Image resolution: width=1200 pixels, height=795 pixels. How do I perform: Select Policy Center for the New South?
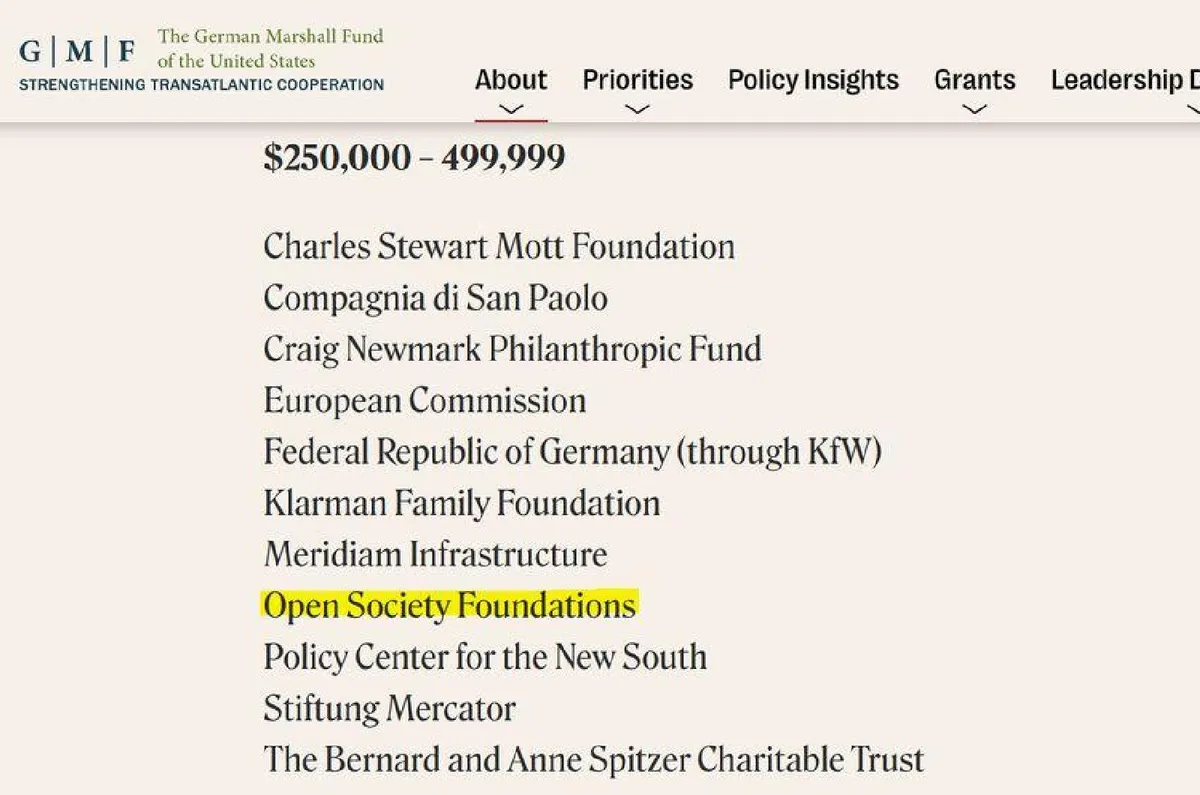pos(485,657)
